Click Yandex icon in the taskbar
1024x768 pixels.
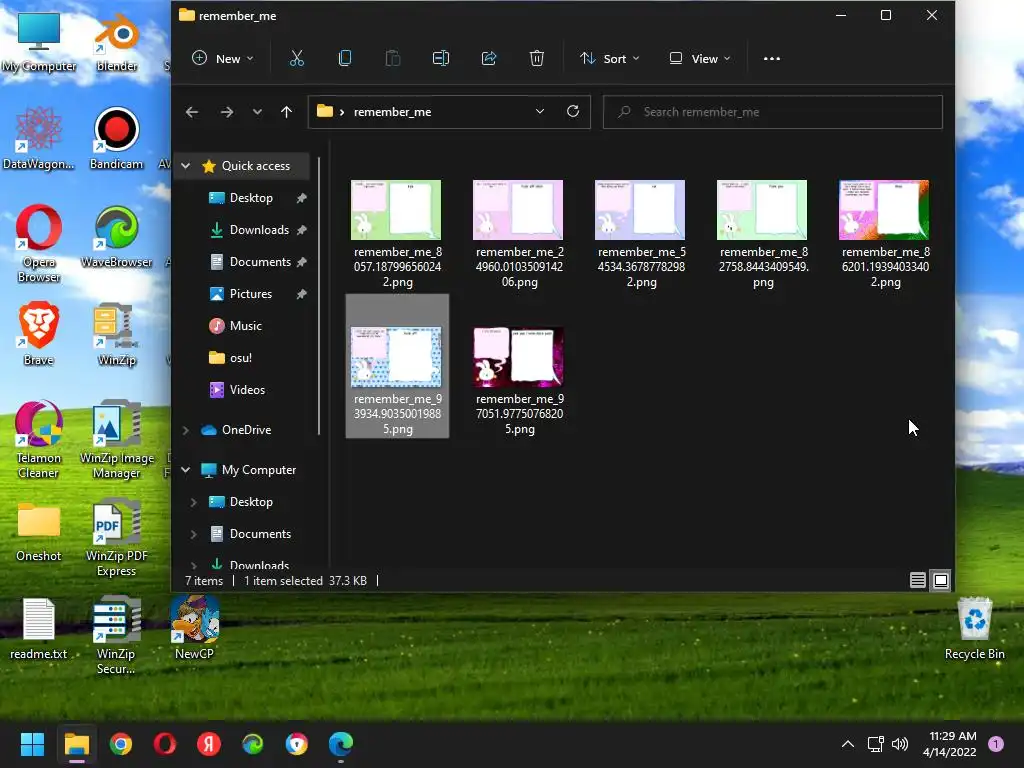(209, 744)
